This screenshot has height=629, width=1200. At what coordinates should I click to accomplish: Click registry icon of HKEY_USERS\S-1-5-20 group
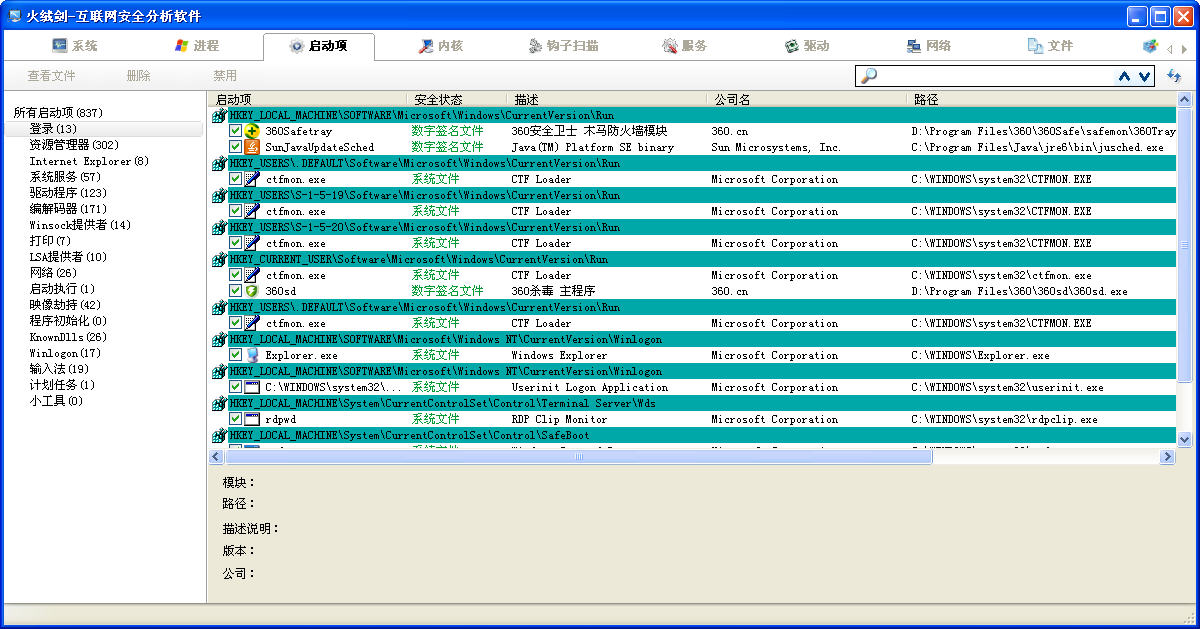pyautogui.click(x=220, y=227)
